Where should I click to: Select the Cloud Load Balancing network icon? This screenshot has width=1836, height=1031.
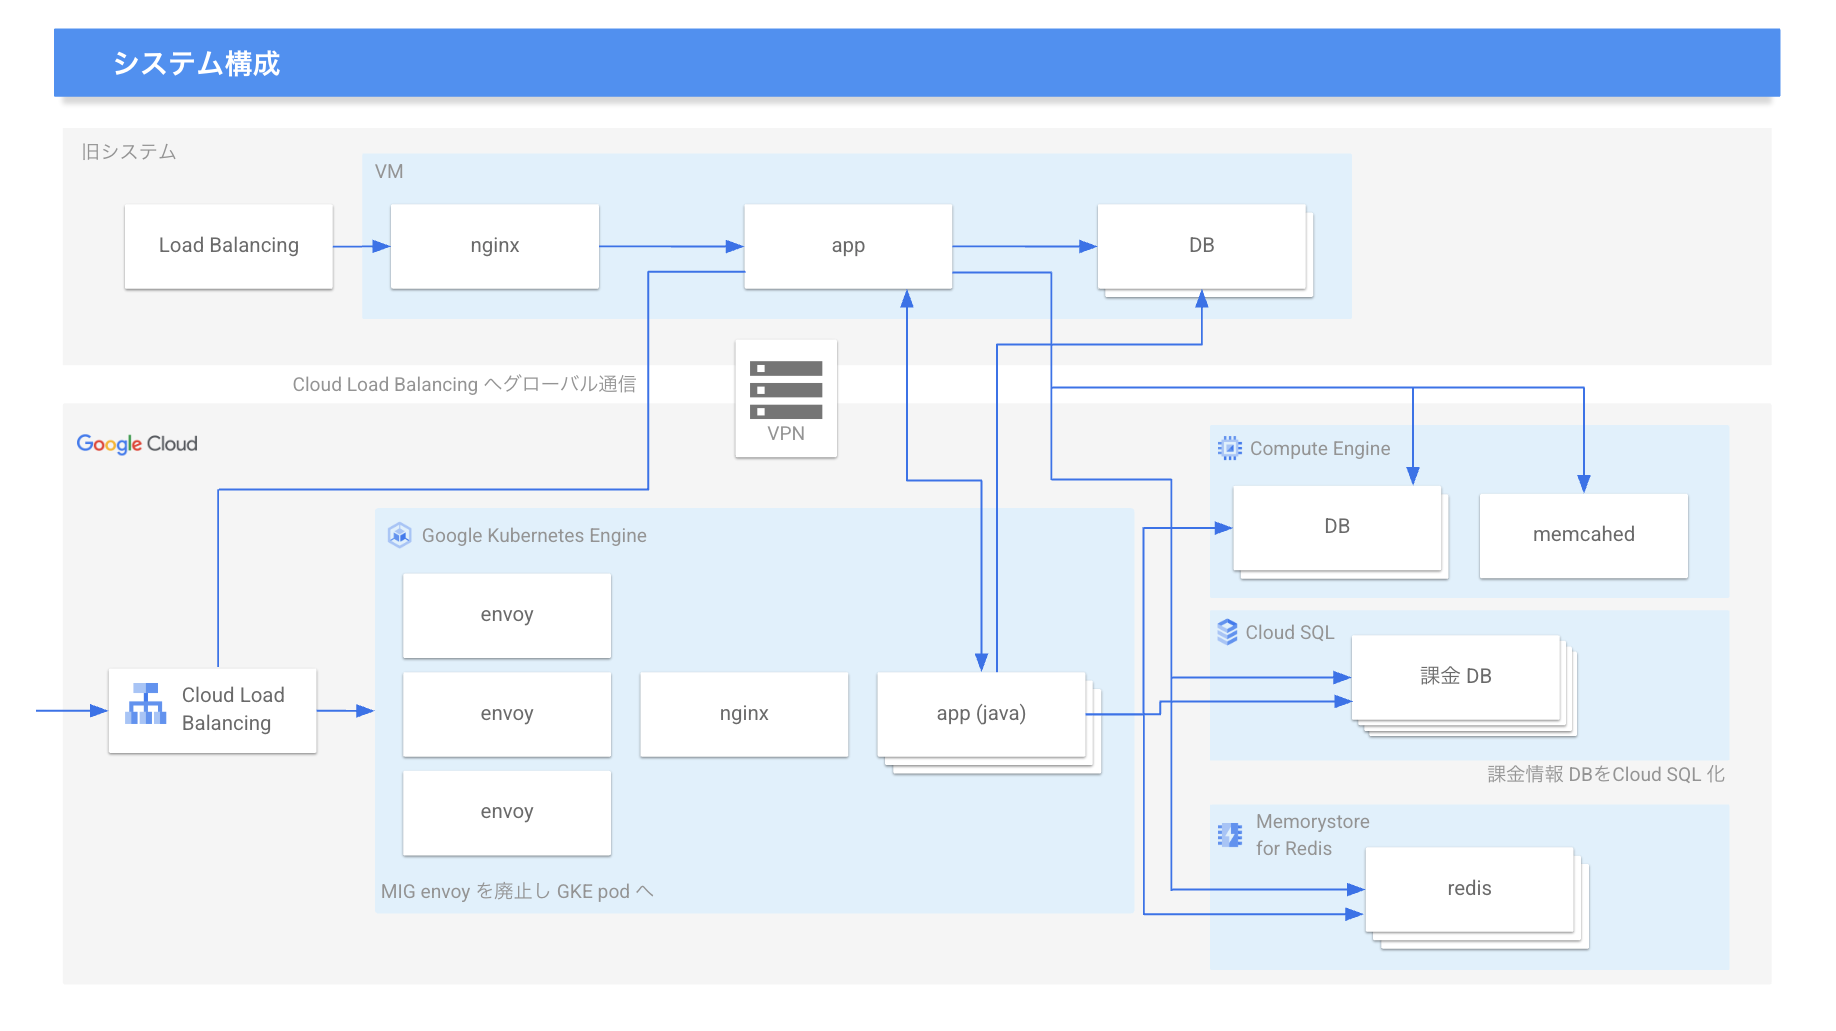point(146,703)
